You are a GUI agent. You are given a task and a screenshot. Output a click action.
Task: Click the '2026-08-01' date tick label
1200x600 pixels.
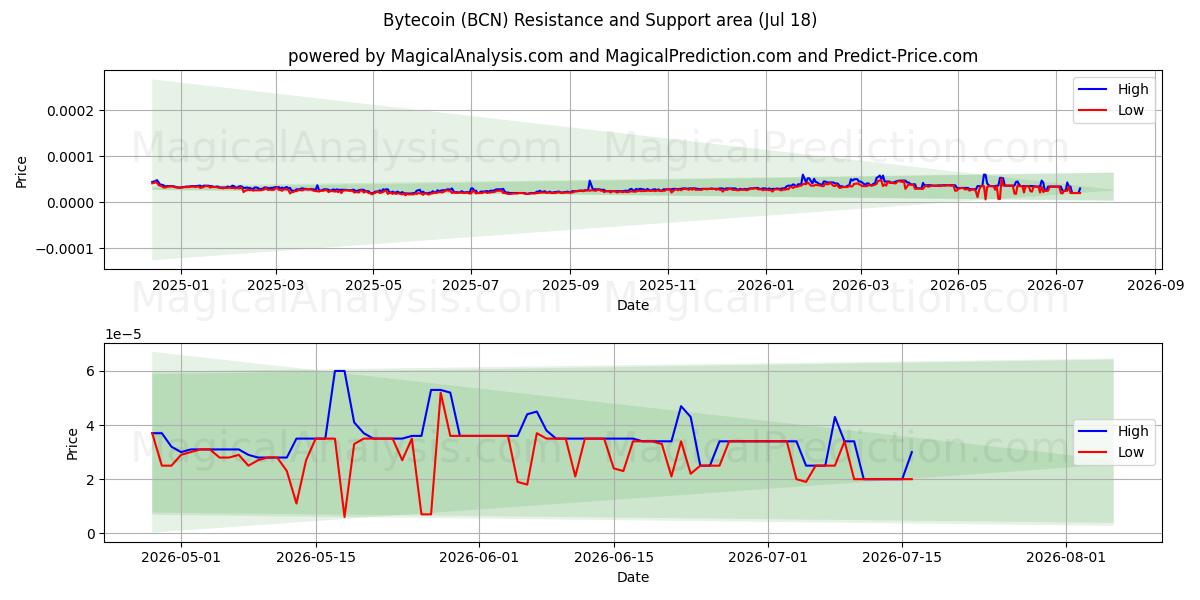(x=1067, y=558)
